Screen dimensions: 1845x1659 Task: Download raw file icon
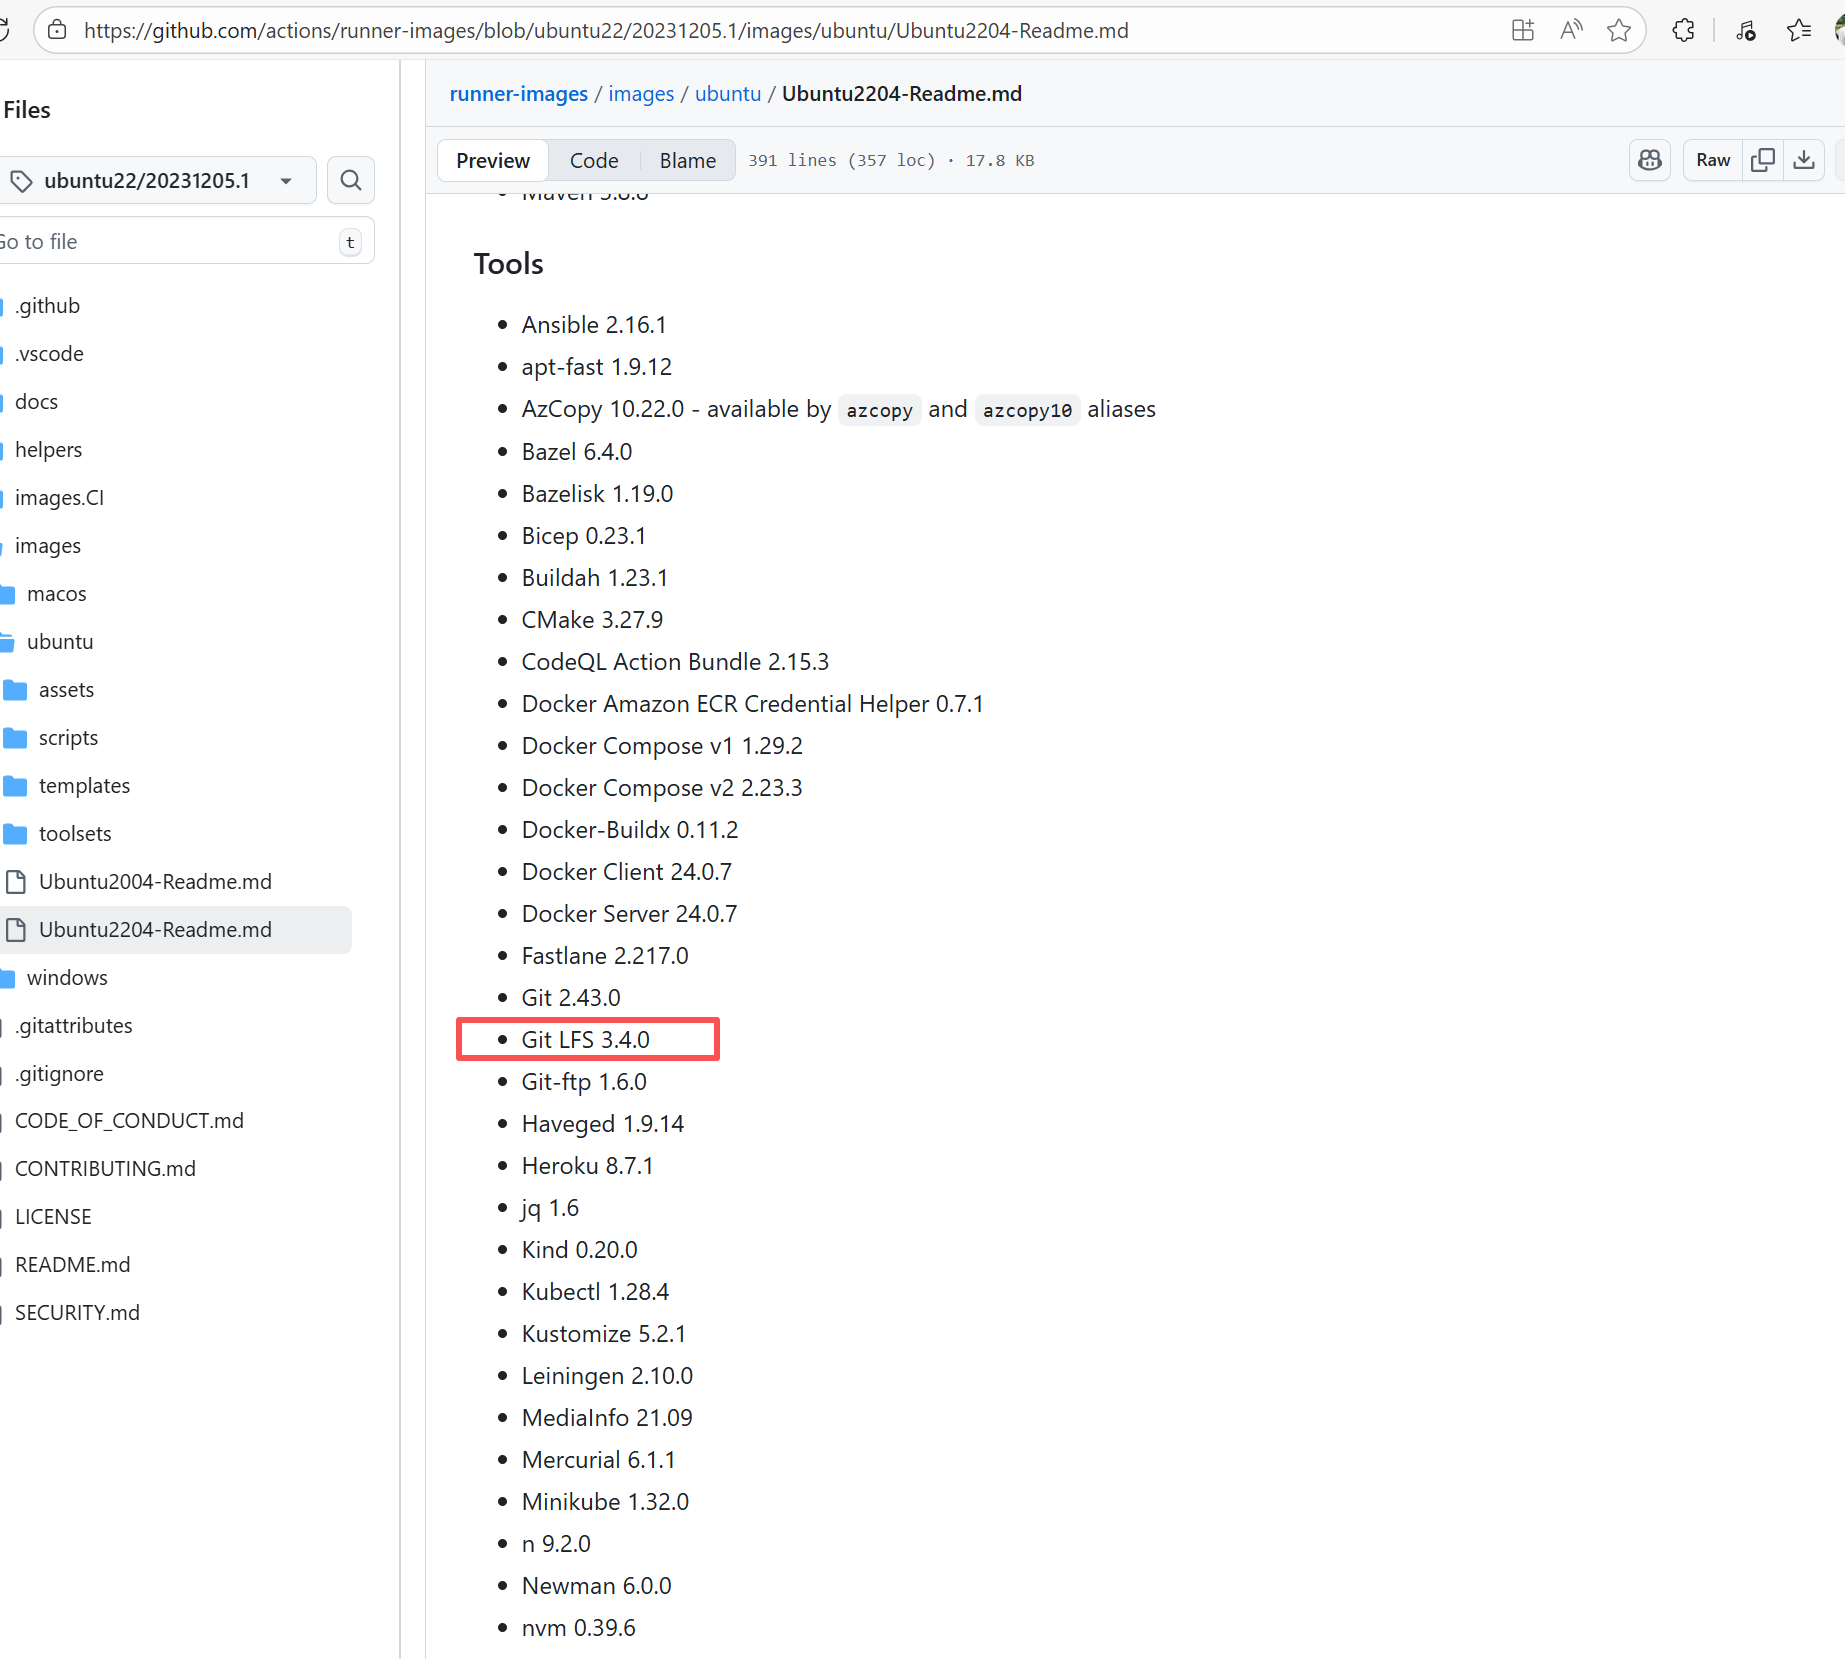1804,160
